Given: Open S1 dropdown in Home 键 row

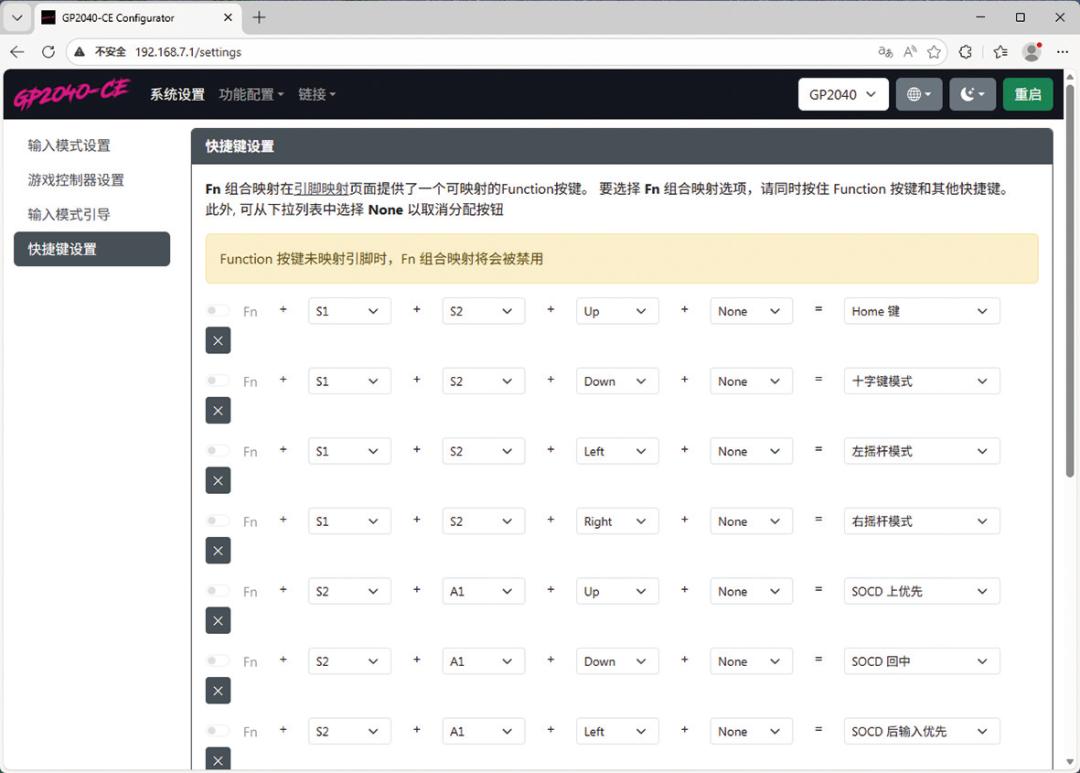Looking at the screenshot, I should click(349, 311).
